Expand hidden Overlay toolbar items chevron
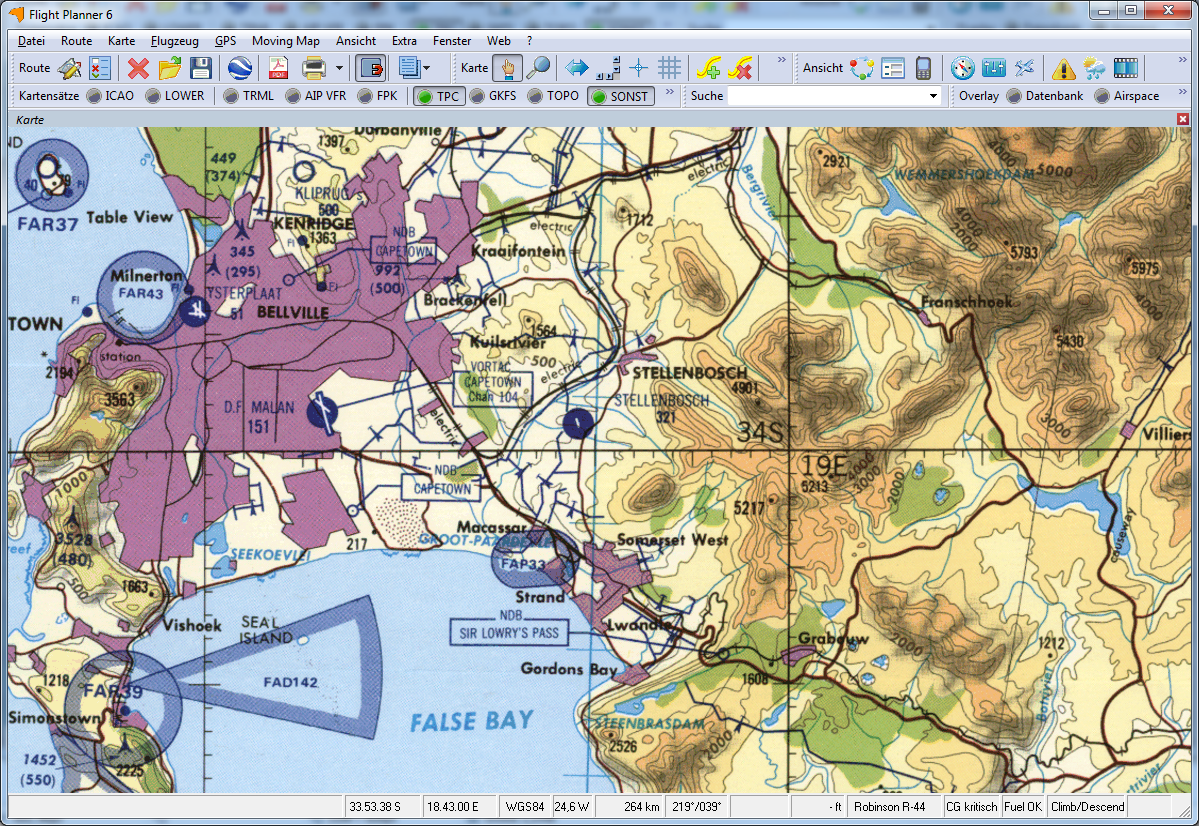 (1182, 92)
